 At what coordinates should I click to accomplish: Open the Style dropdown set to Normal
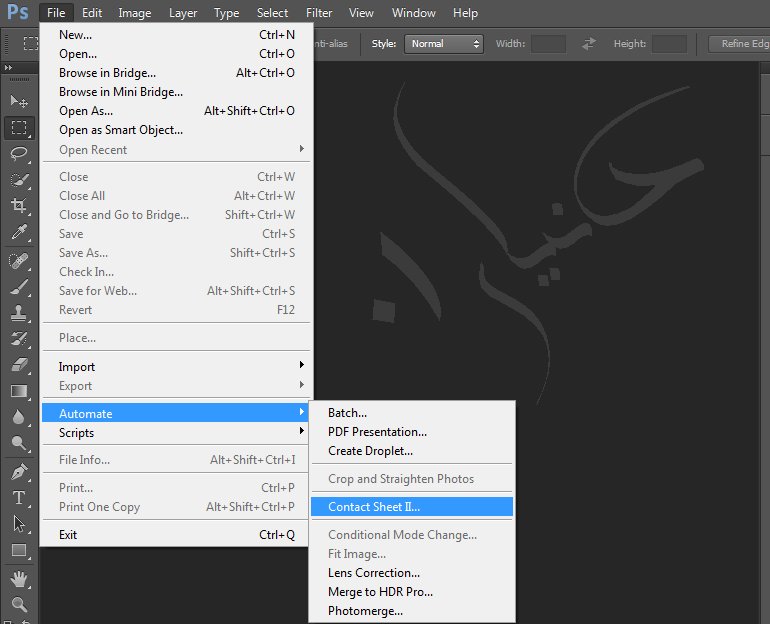(444, 44)
